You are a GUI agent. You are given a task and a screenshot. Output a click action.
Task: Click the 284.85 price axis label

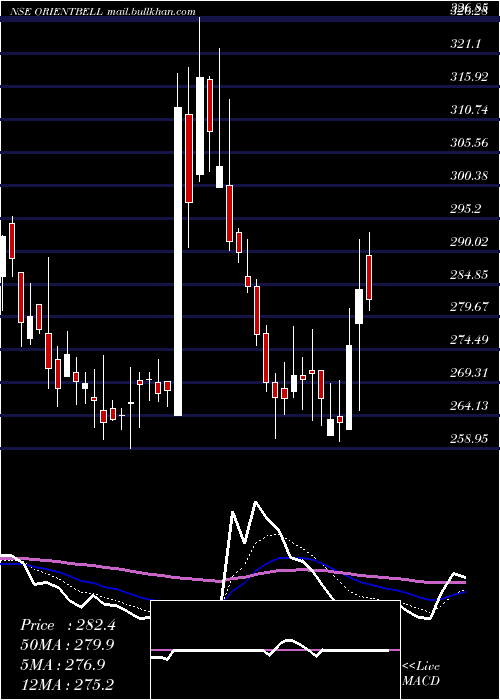469,275
